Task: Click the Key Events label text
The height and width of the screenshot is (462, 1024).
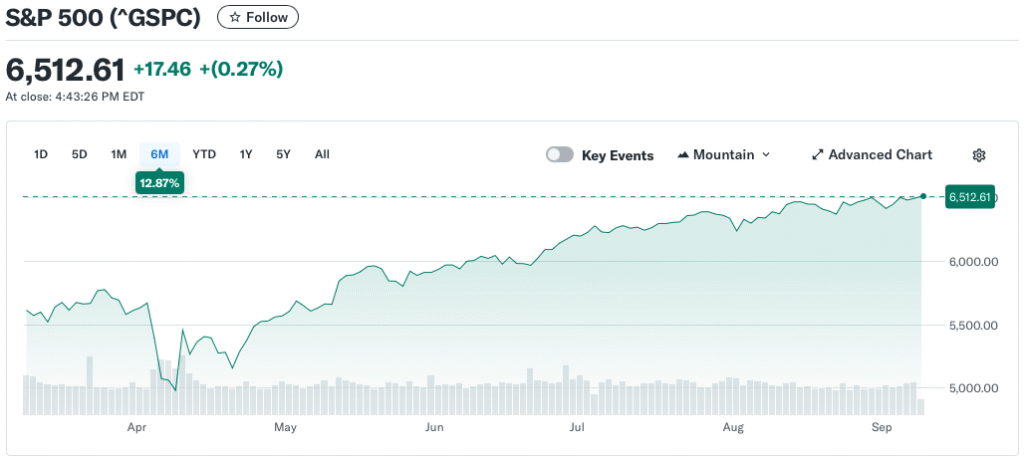Action: pos(617,155)
